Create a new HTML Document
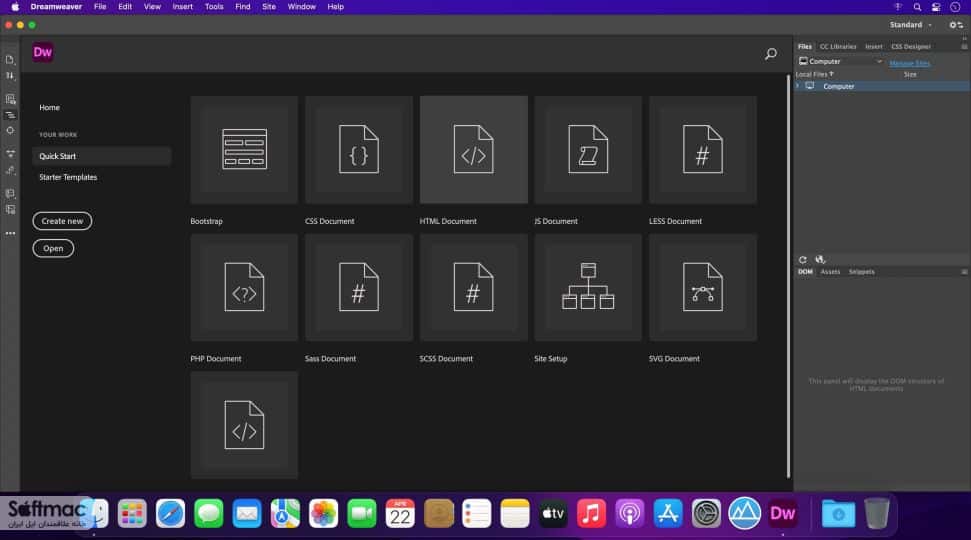This screenshot has height=540, width=971. pos(474,149)
